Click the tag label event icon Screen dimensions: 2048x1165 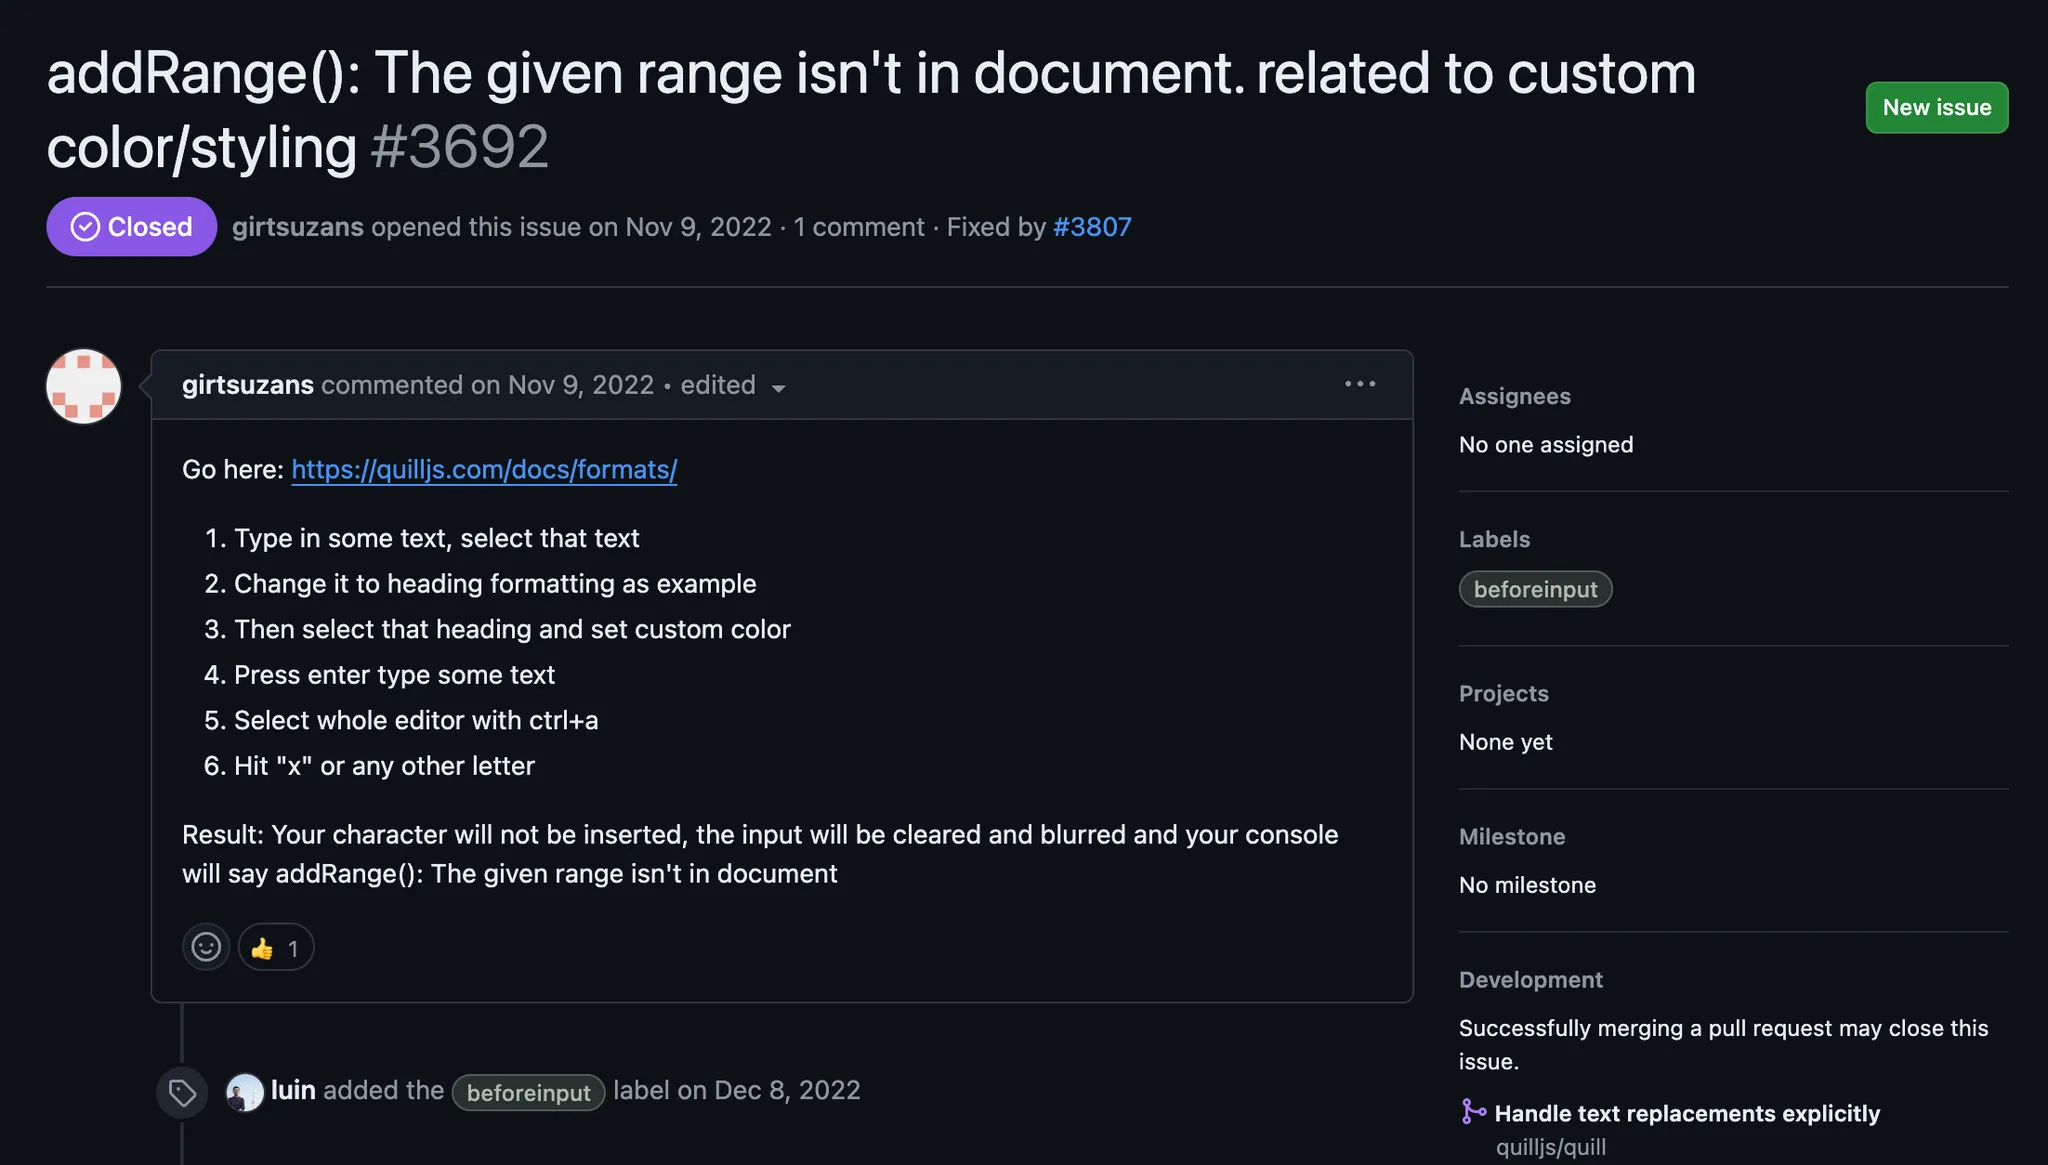[182, 1092]
